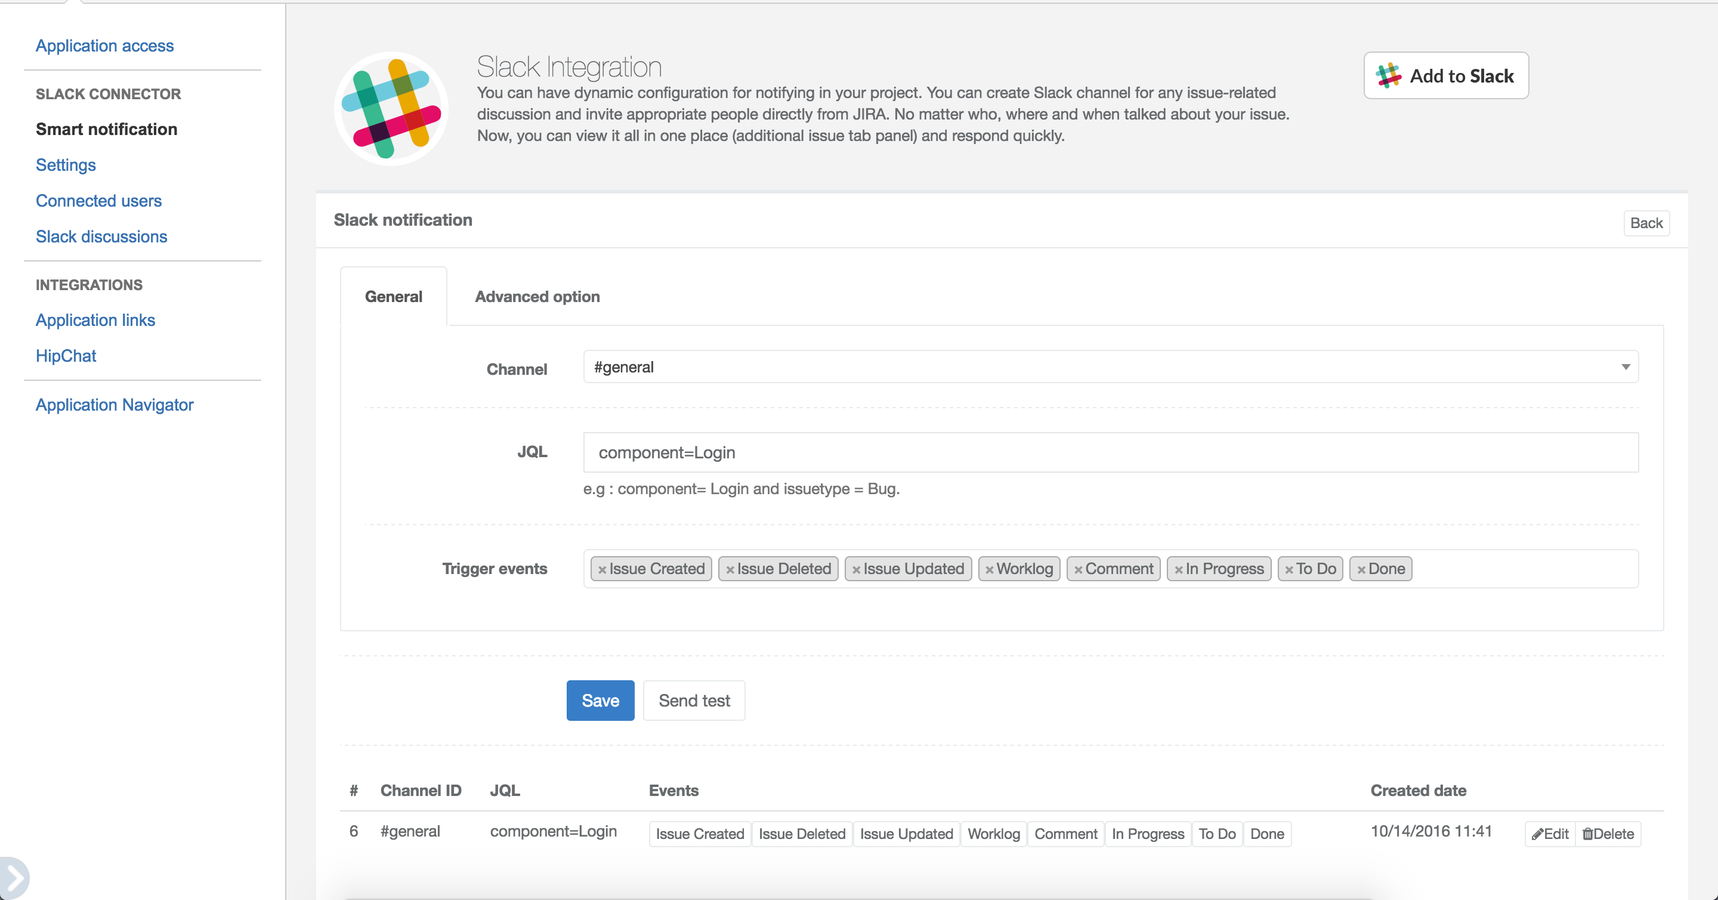This screenshot has height=900, width=1718.
Task: Remove the To Do trigger tag
Action: point(1289,570)
